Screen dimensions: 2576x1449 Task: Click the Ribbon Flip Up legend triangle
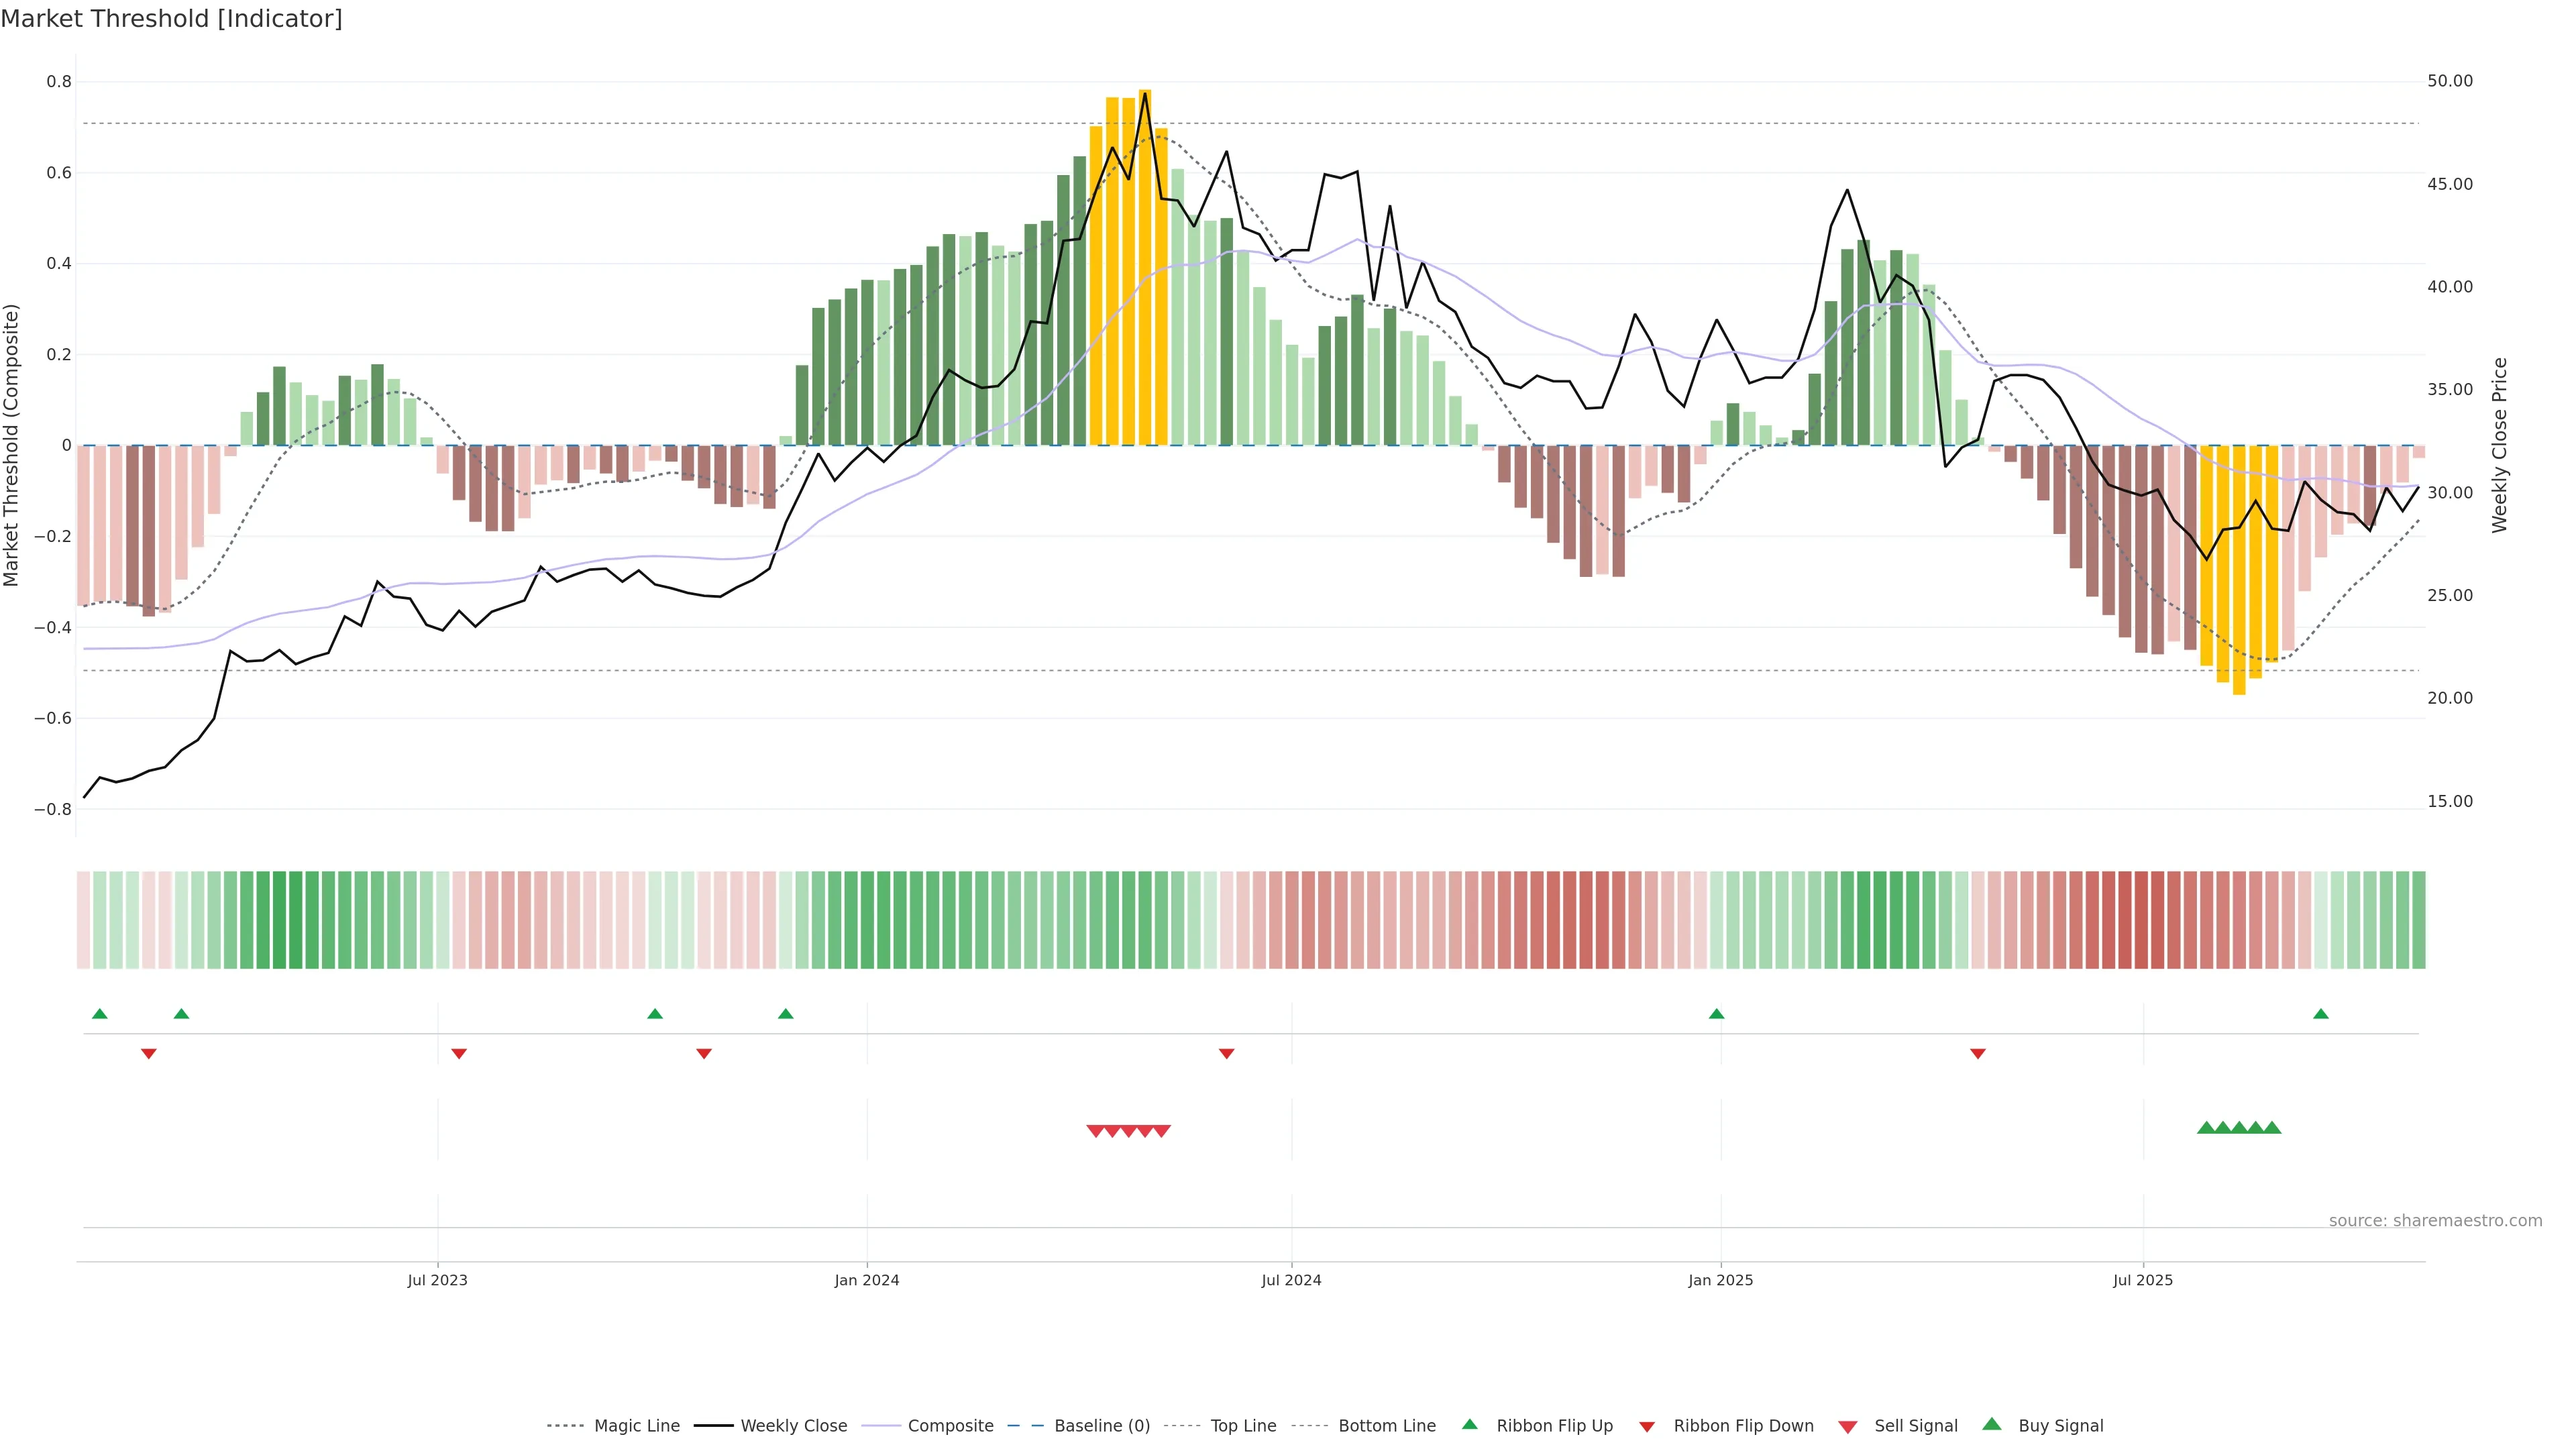click(1470, 1425)
